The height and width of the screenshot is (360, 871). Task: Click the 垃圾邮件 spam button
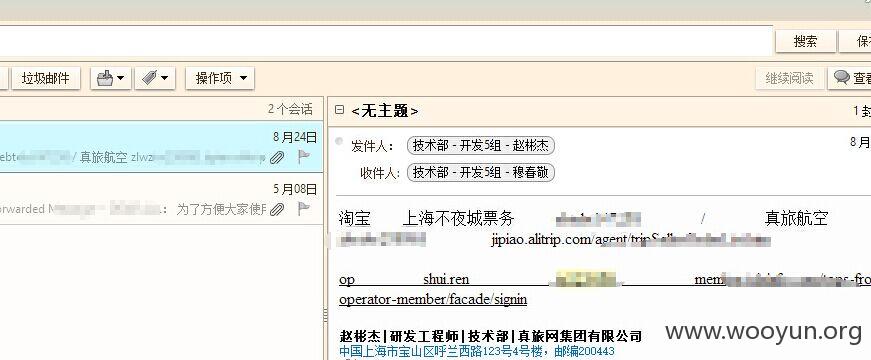point(46,78)
